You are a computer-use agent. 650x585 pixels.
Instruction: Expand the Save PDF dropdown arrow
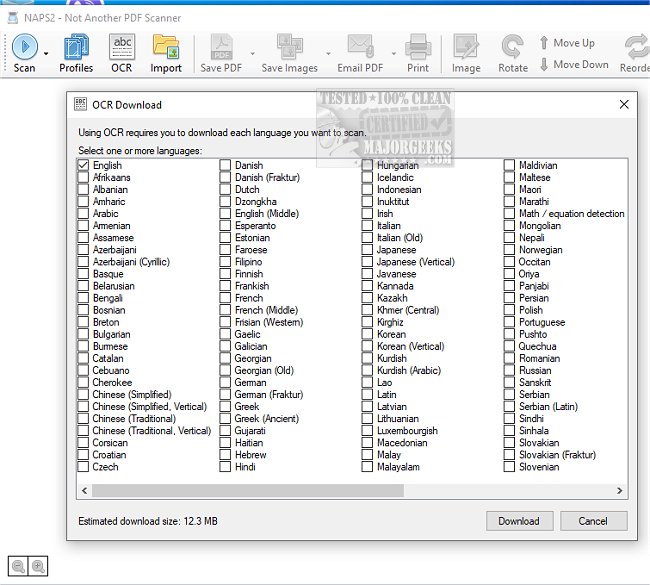252,53
